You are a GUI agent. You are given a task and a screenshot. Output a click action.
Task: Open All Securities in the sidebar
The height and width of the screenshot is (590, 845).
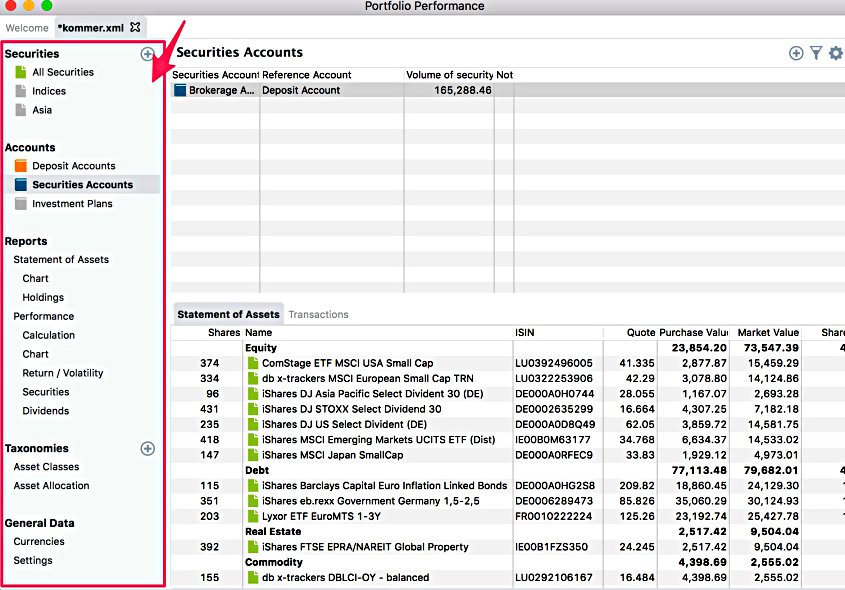click(x=63, y=72)
